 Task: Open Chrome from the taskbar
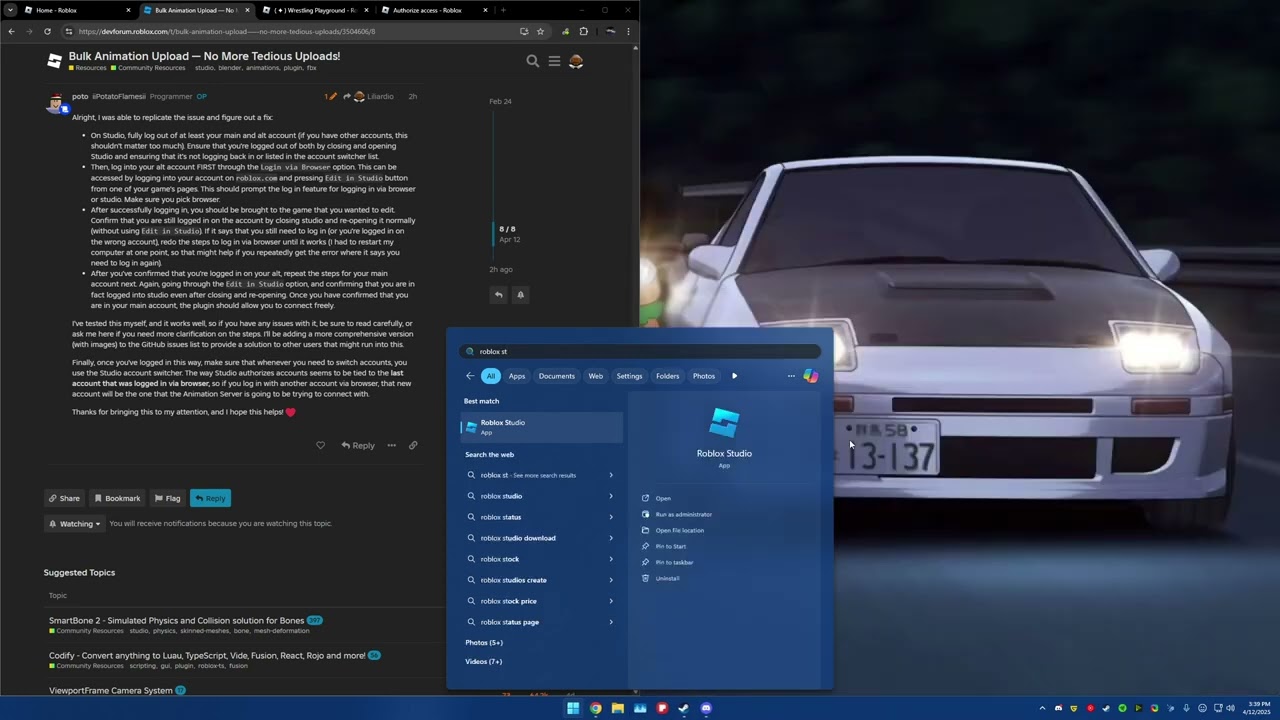pos(596,708)
